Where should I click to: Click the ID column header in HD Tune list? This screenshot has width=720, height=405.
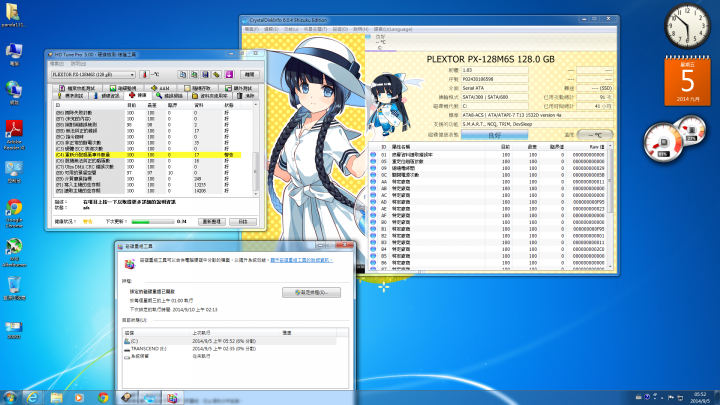(x=90, y=105)
